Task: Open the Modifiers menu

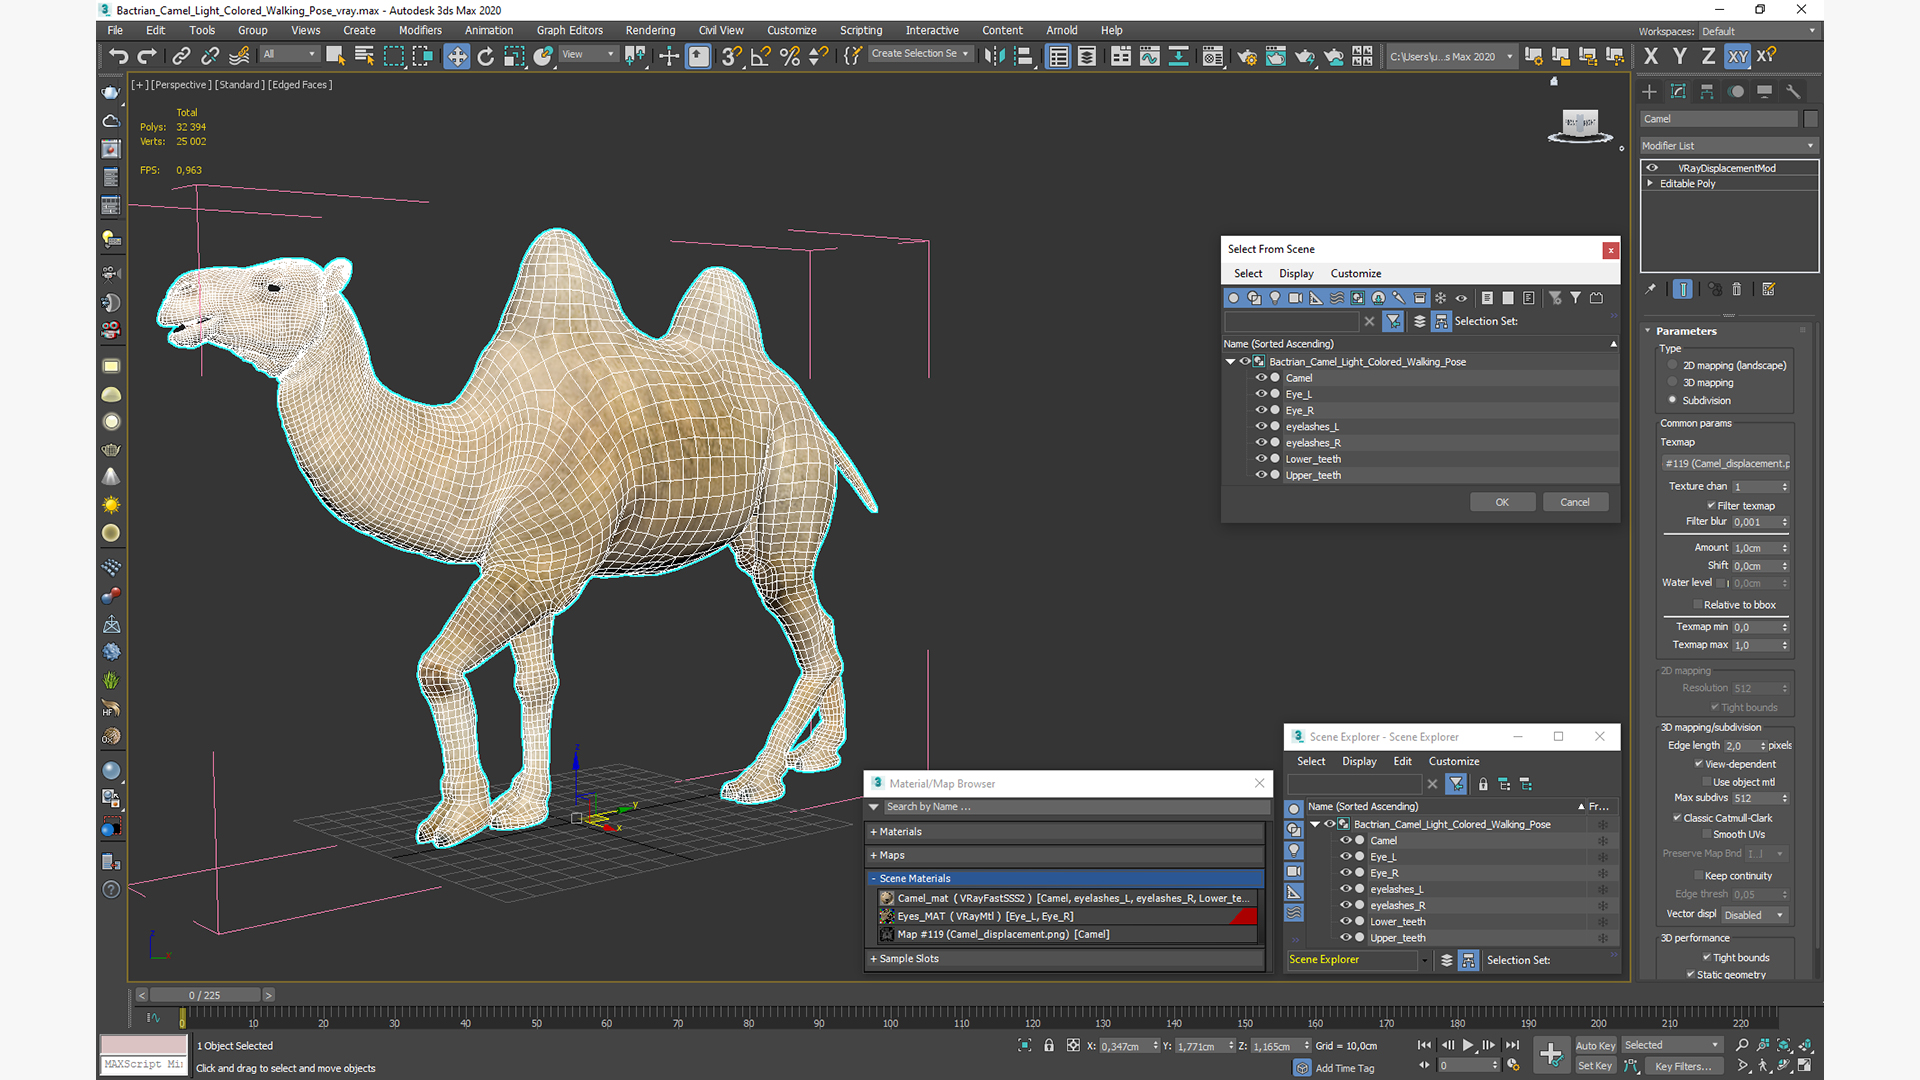Action: [420, 30]
